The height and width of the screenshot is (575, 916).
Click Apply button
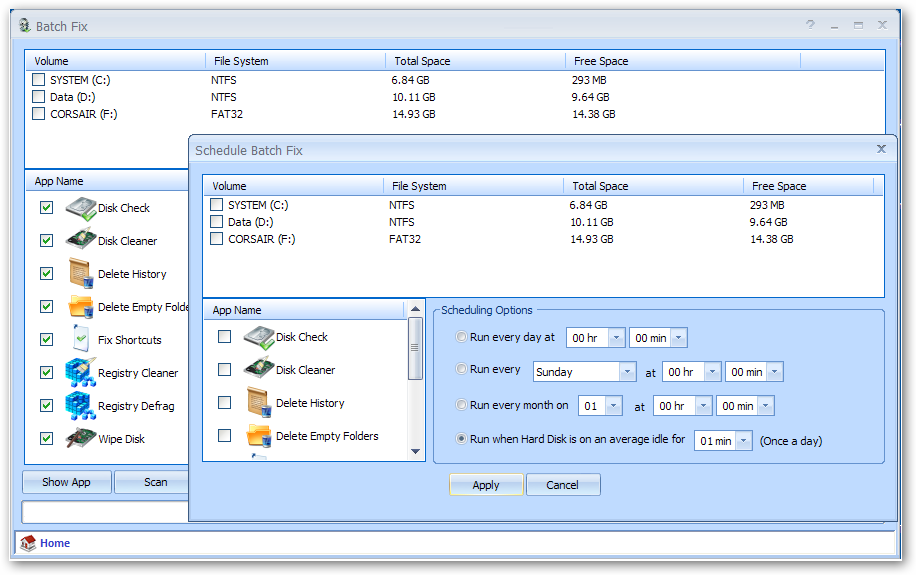pos(486,484)
